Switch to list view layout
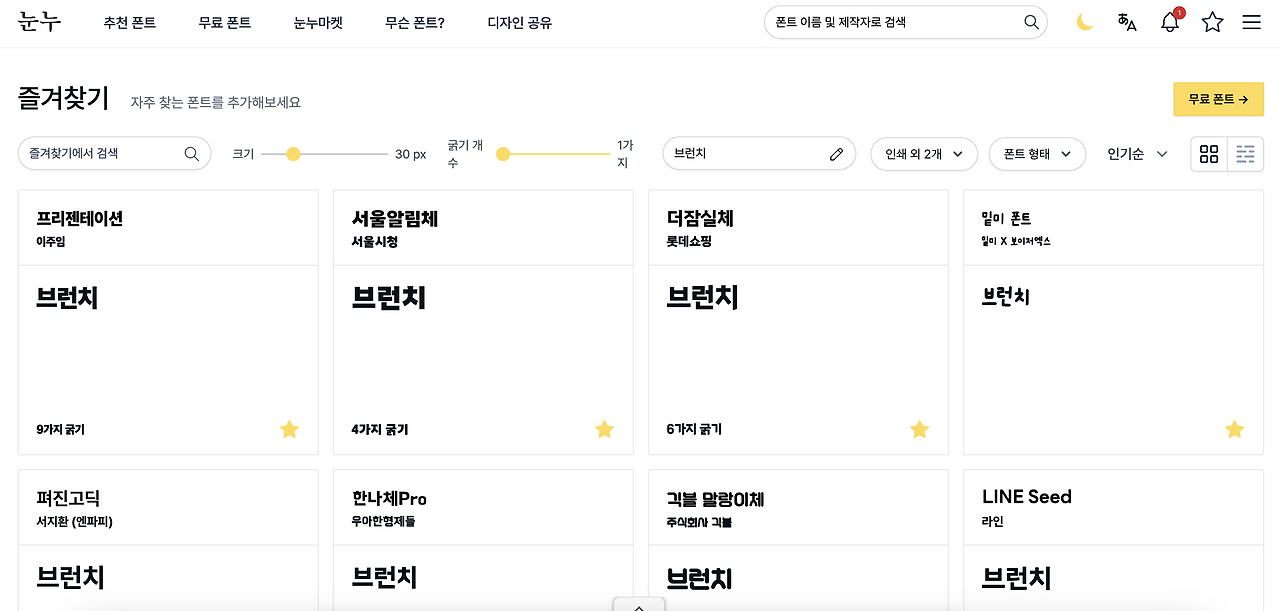The width and height of the screenshot is (1280, 611). 1245,154
